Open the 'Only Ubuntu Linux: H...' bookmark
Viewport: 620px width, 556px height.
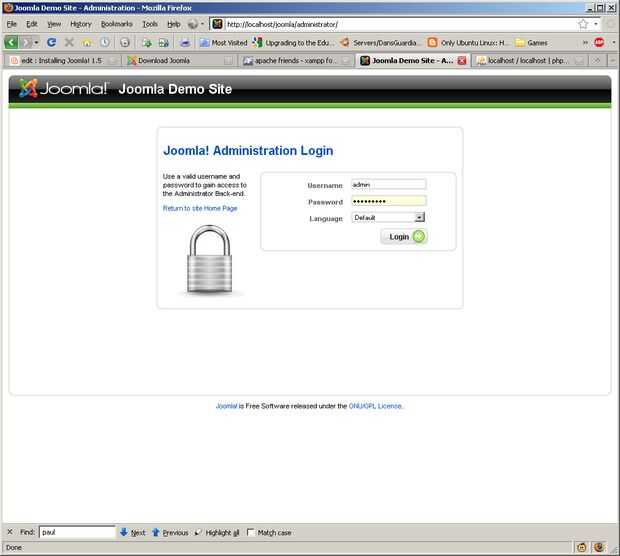tap(467, 42)
